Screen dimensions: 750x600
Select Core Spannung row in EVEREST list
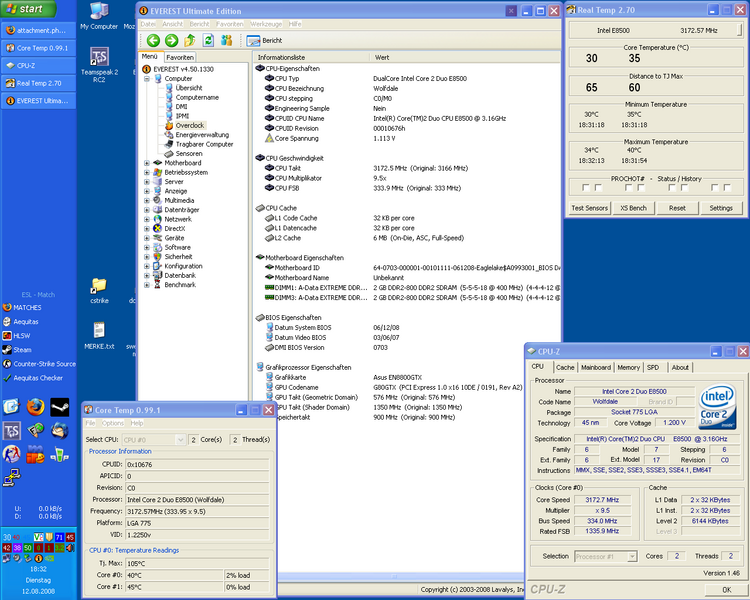407,139
